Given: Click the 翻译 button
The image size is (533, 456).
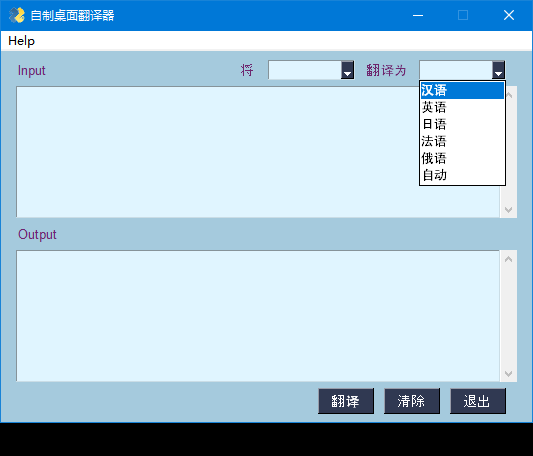Looking at the screenshot, I should click(346, 401).
